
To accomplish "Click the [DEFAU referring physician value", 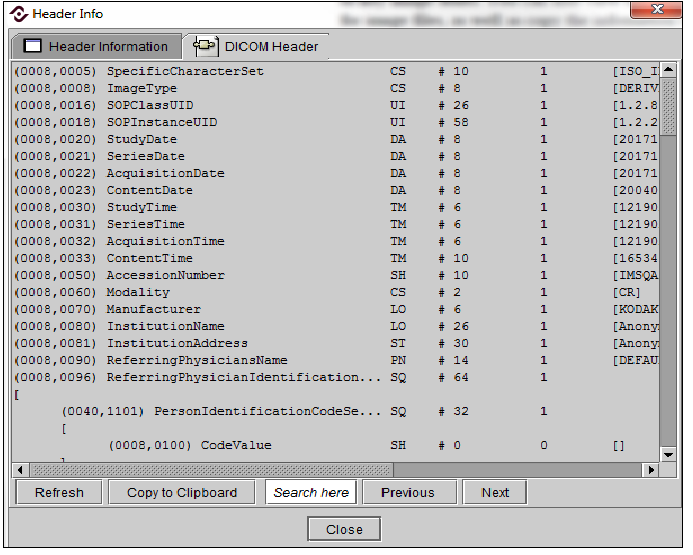I will pos(636,361).
